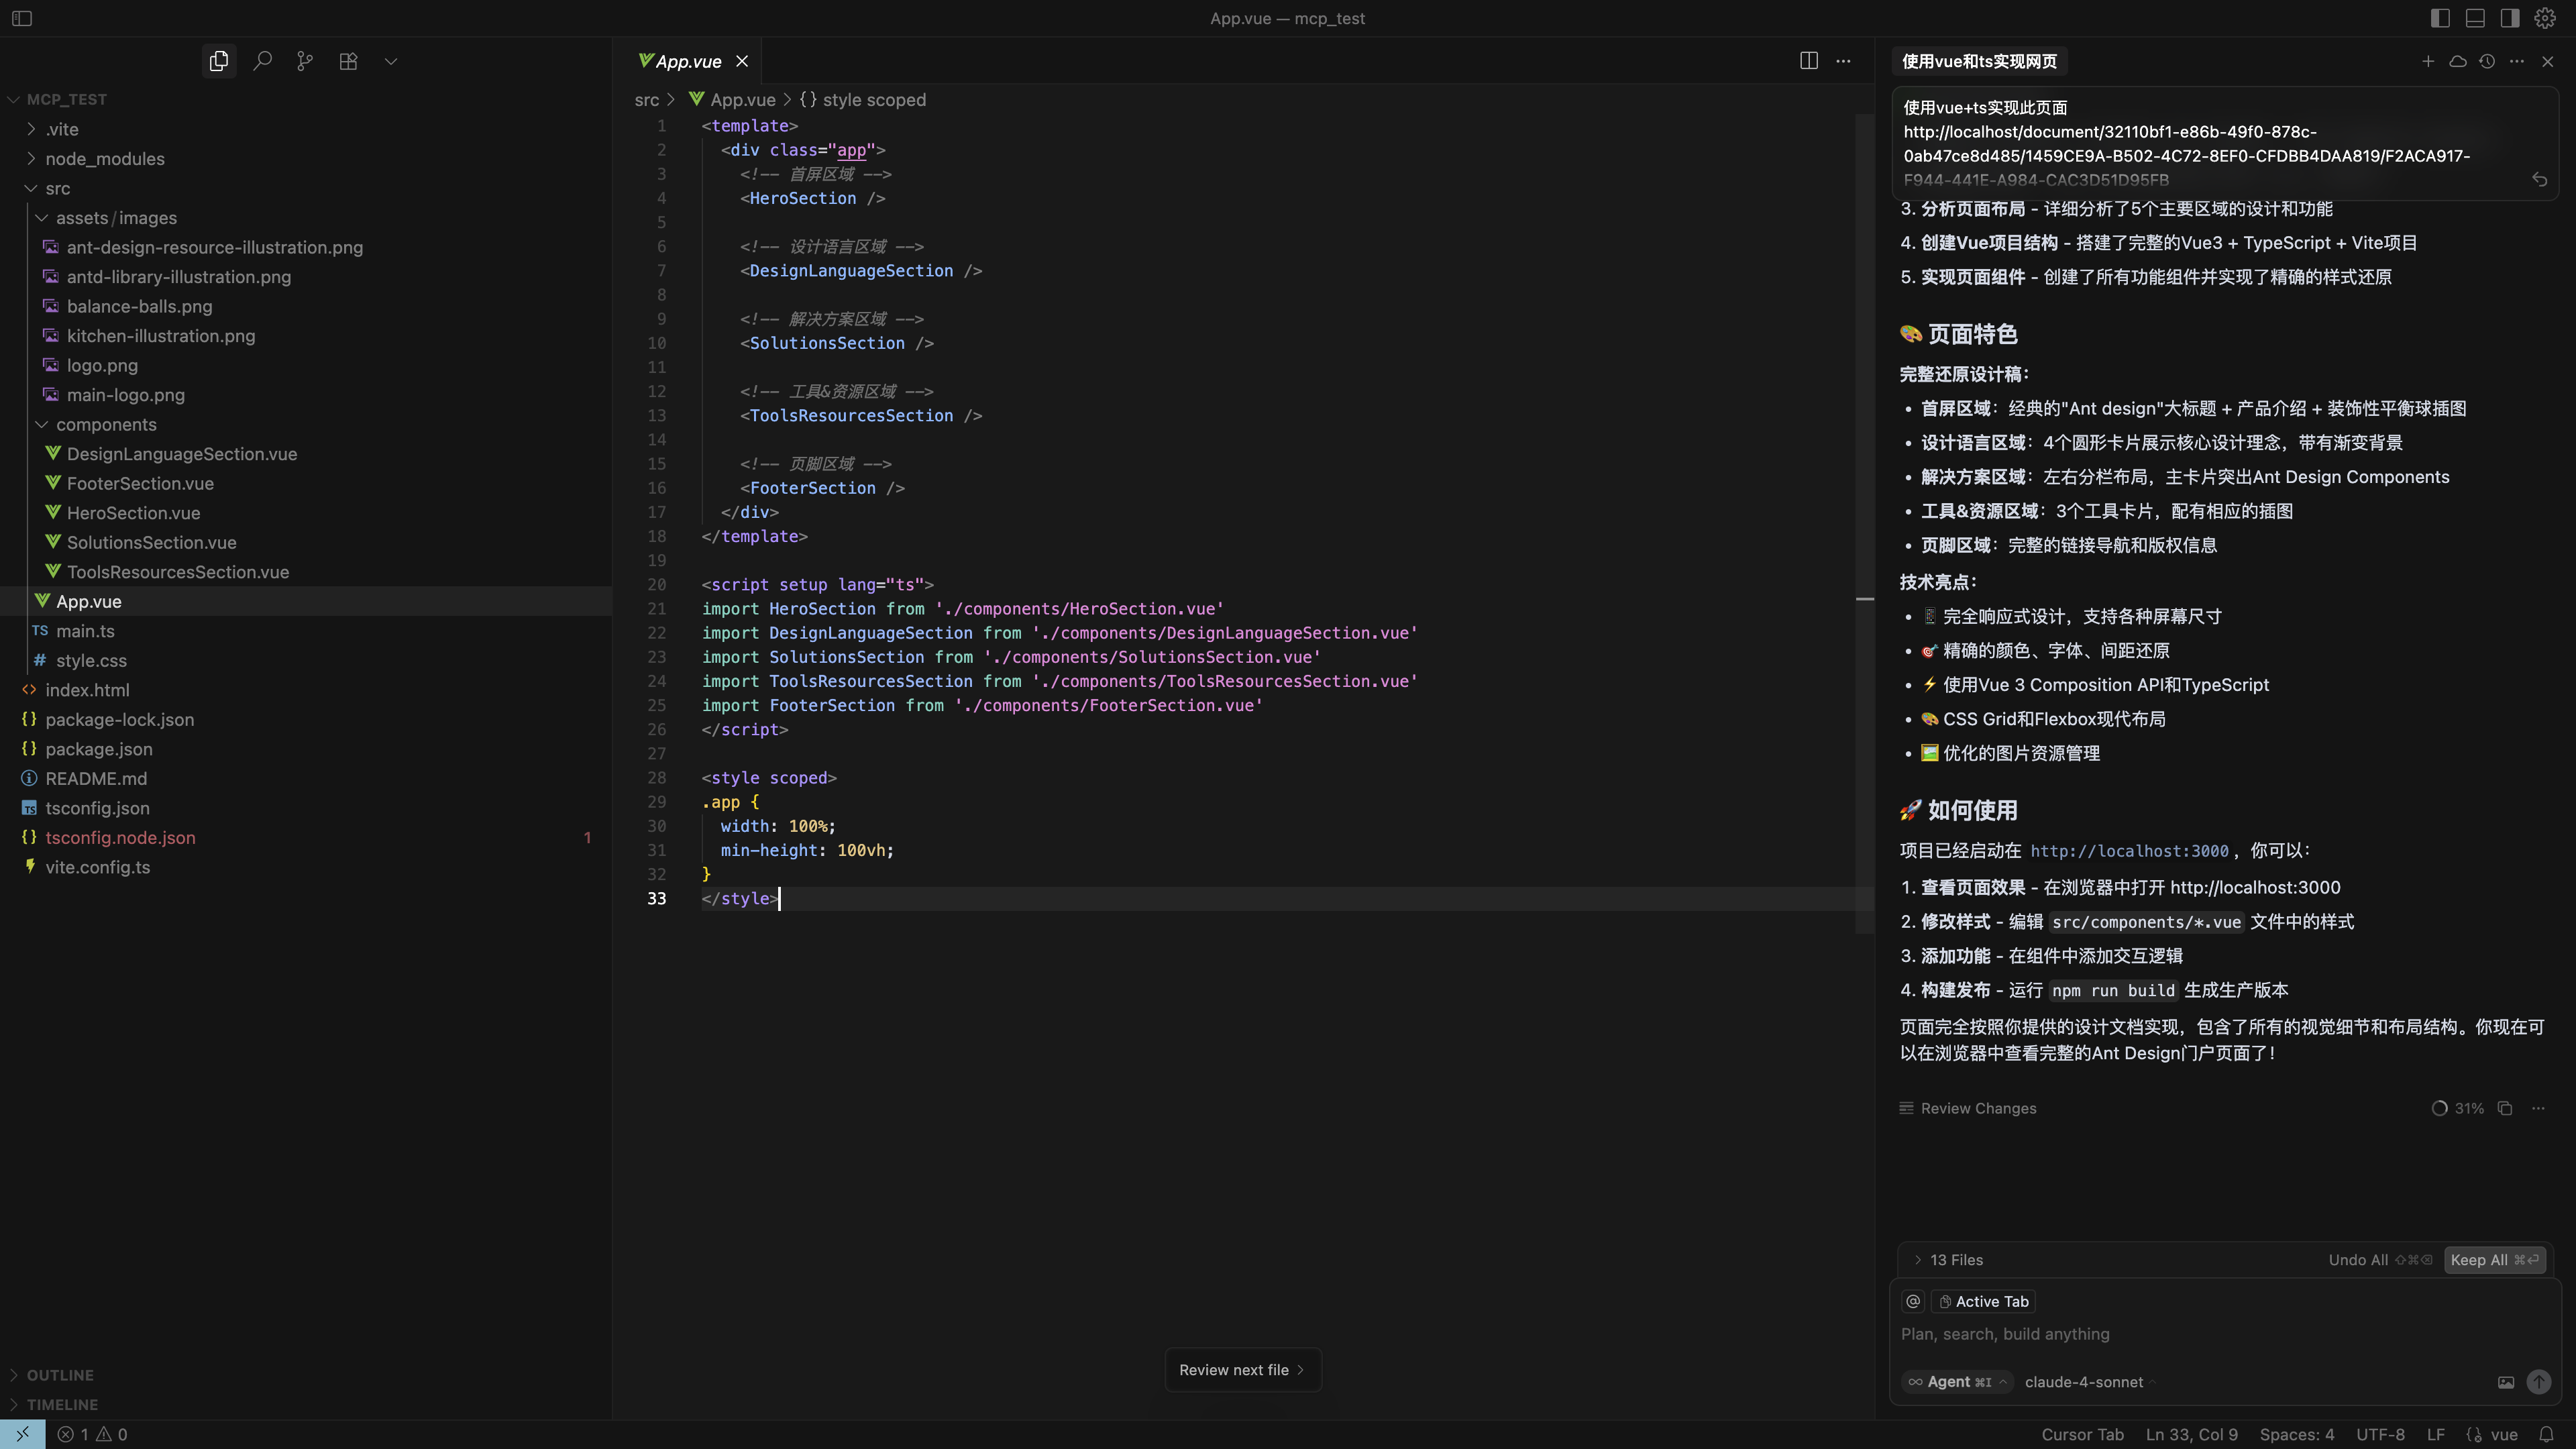Open notifications bell icon
The width and height of the screenshot is (2576, 1449).
point(2547,1434)
